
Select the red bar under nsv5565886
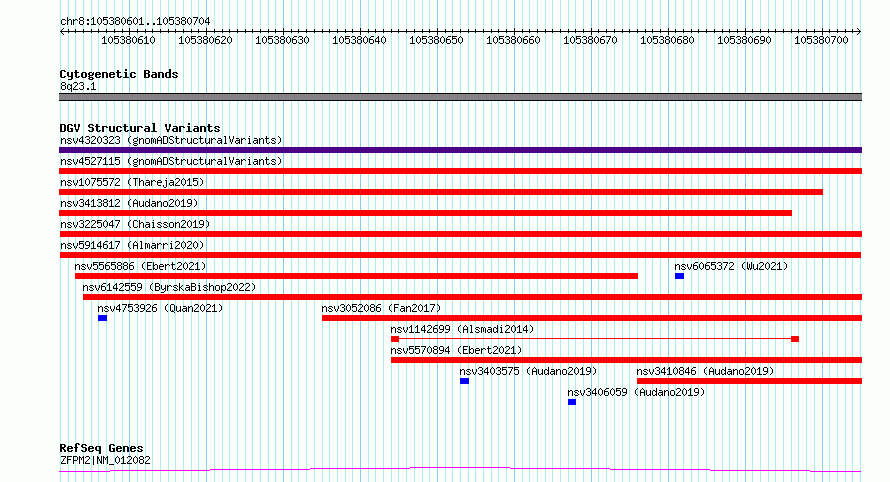pos(356,276)
